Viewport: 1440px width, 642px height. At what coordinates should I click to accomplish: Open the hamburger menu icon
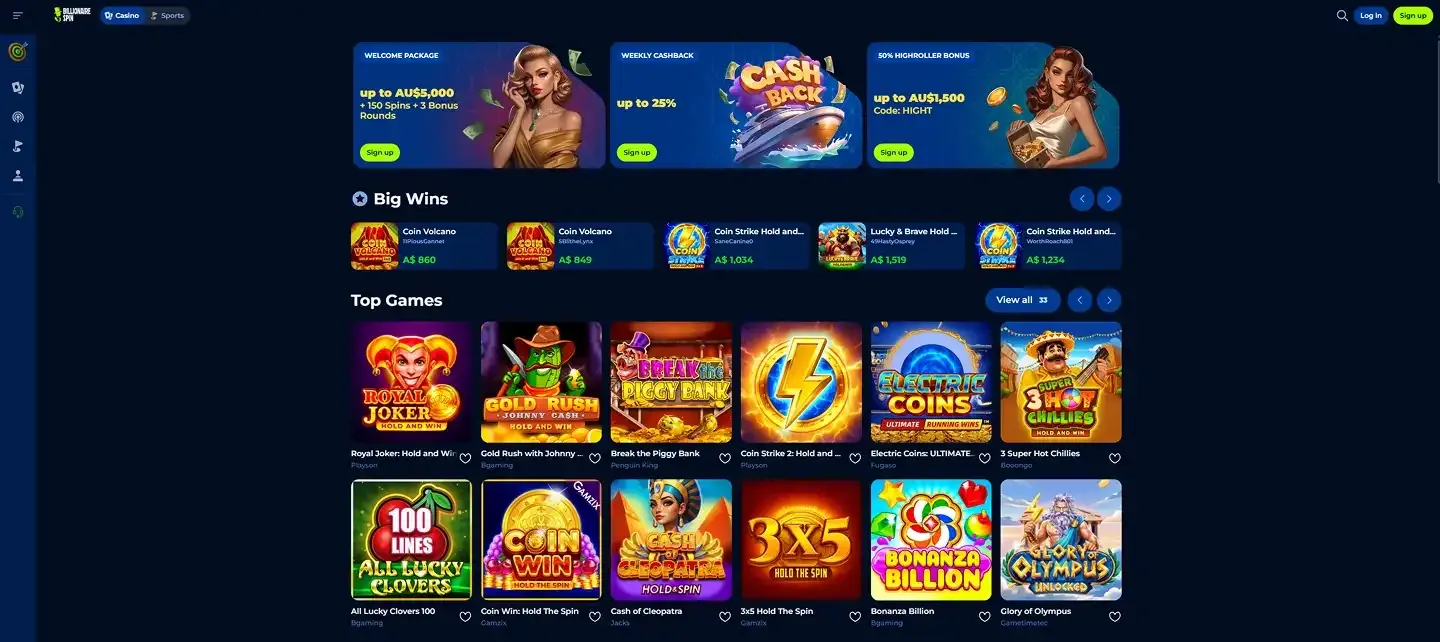click(18, 15)
